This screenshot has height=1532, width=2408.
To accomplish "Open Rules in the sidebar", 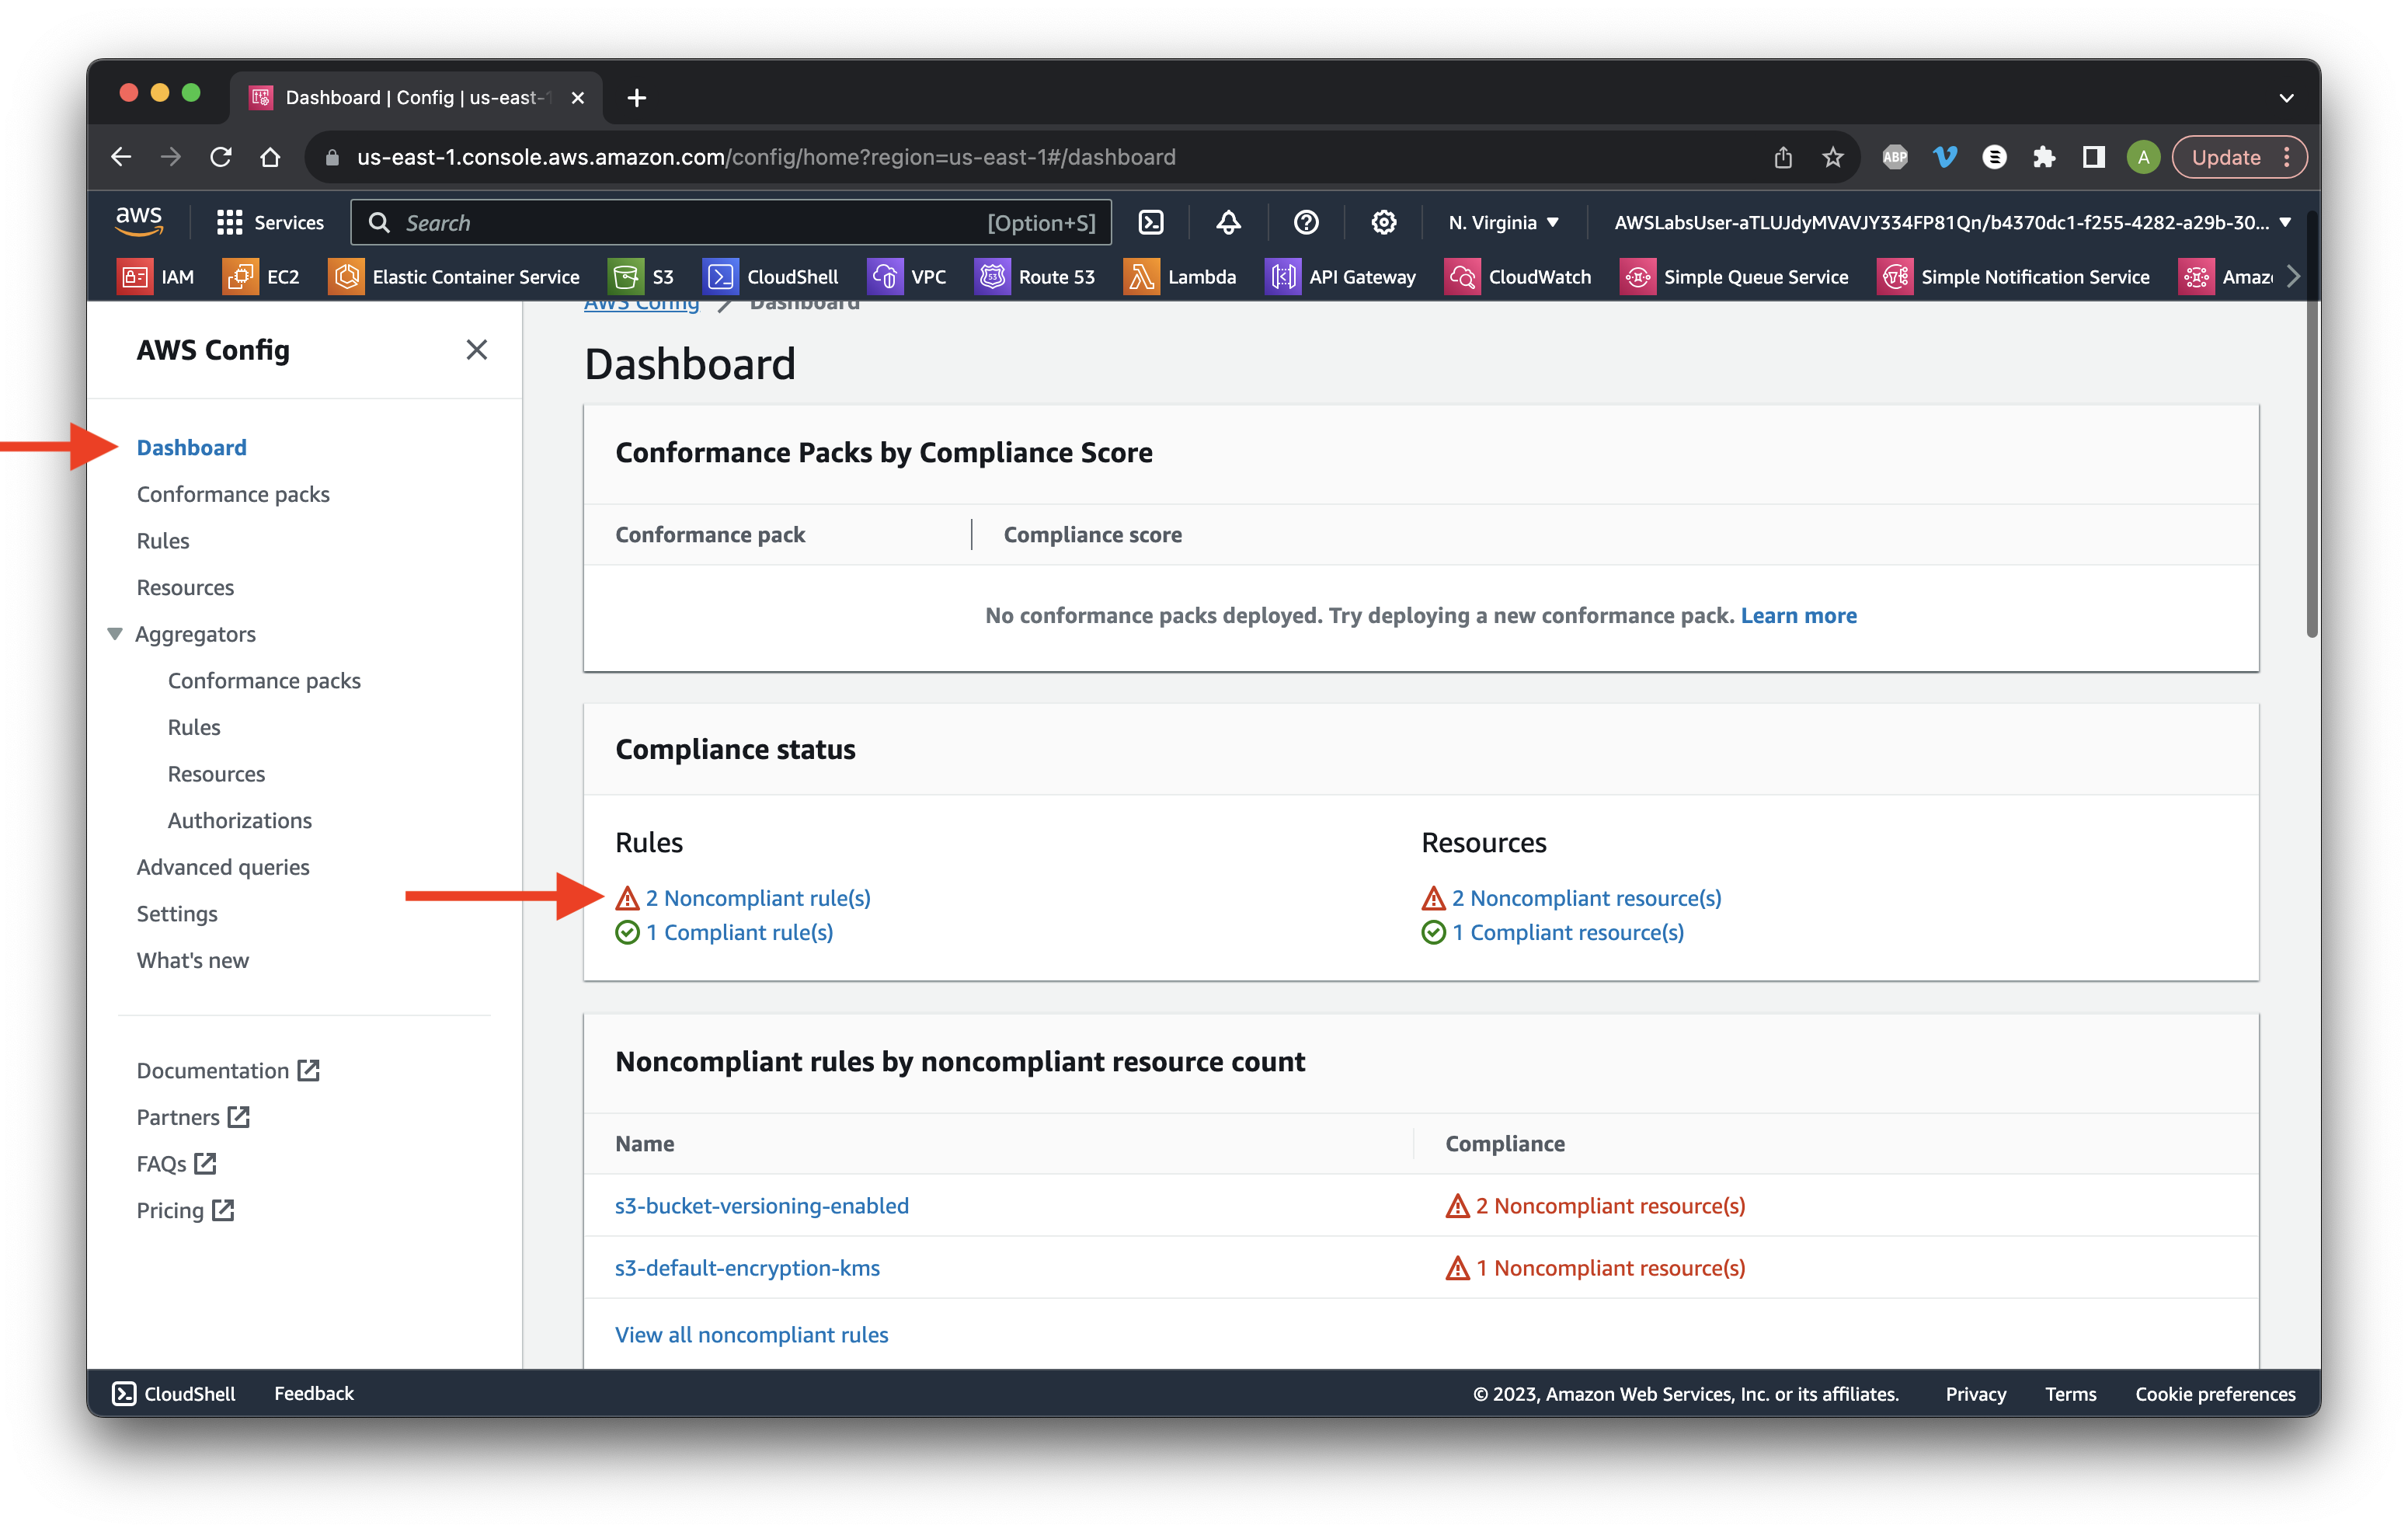I will (162, 541).
